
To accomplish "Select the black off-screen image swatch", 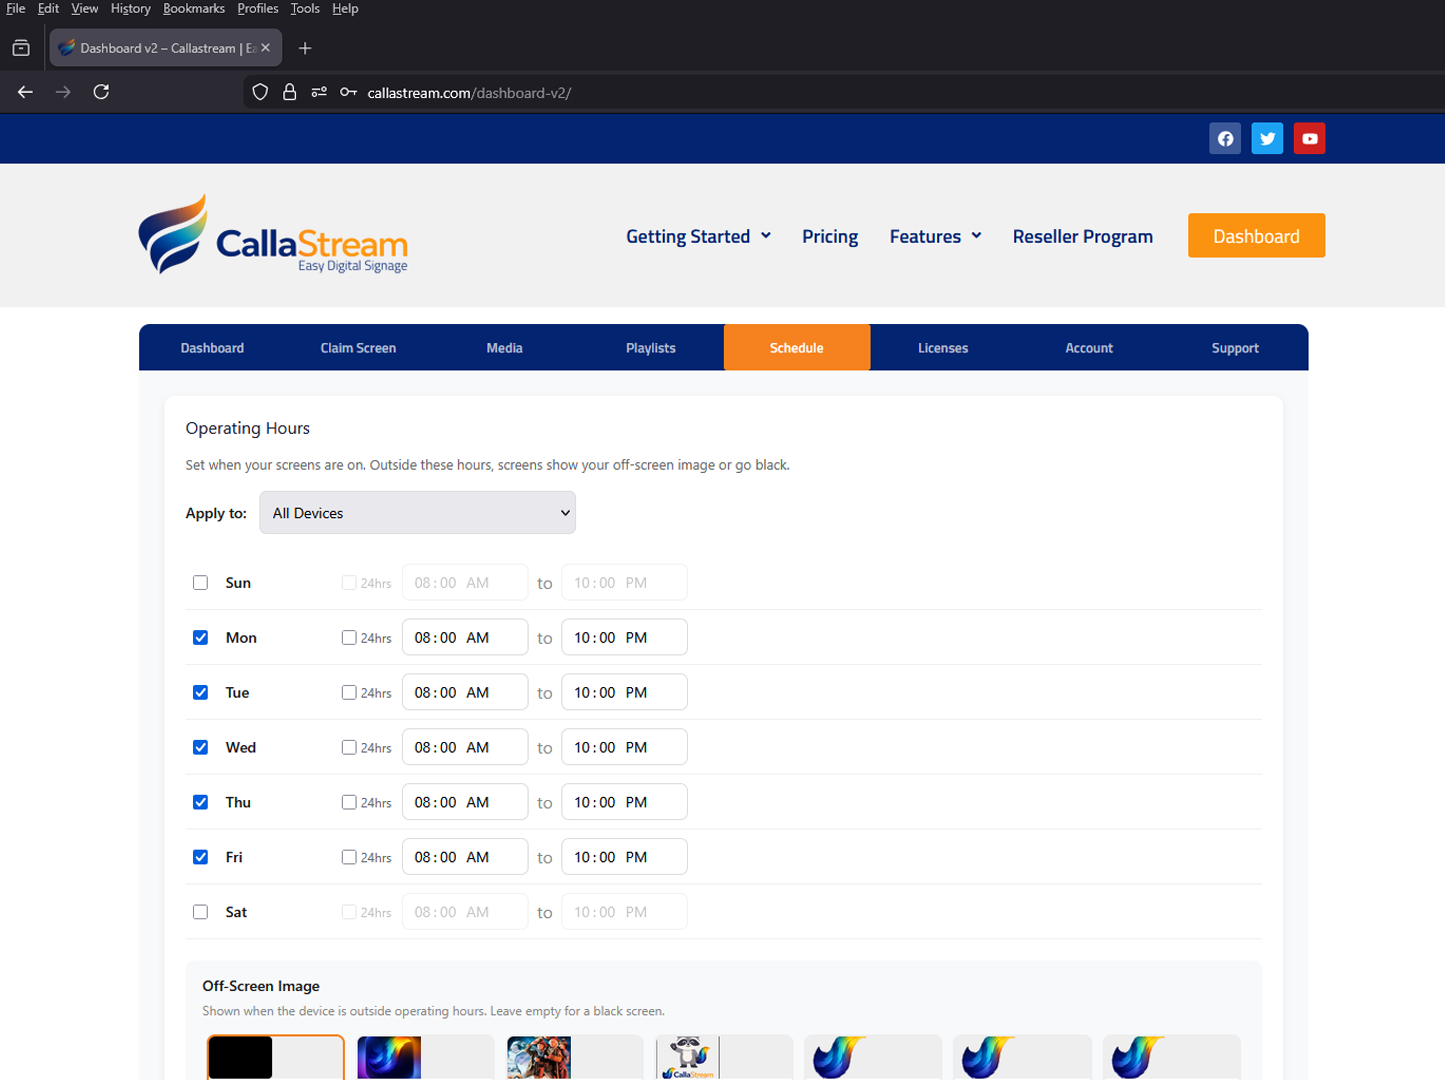I will pyautogui.click(x=240, y=1056).
